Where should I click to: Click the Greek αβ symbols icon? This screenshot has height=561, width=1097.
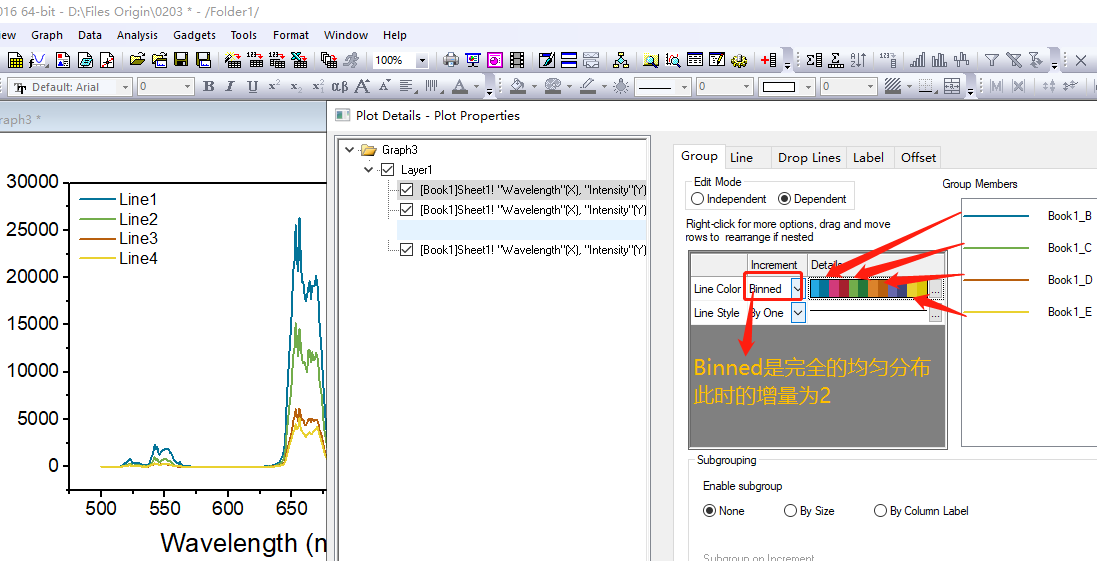coord(339,87)
